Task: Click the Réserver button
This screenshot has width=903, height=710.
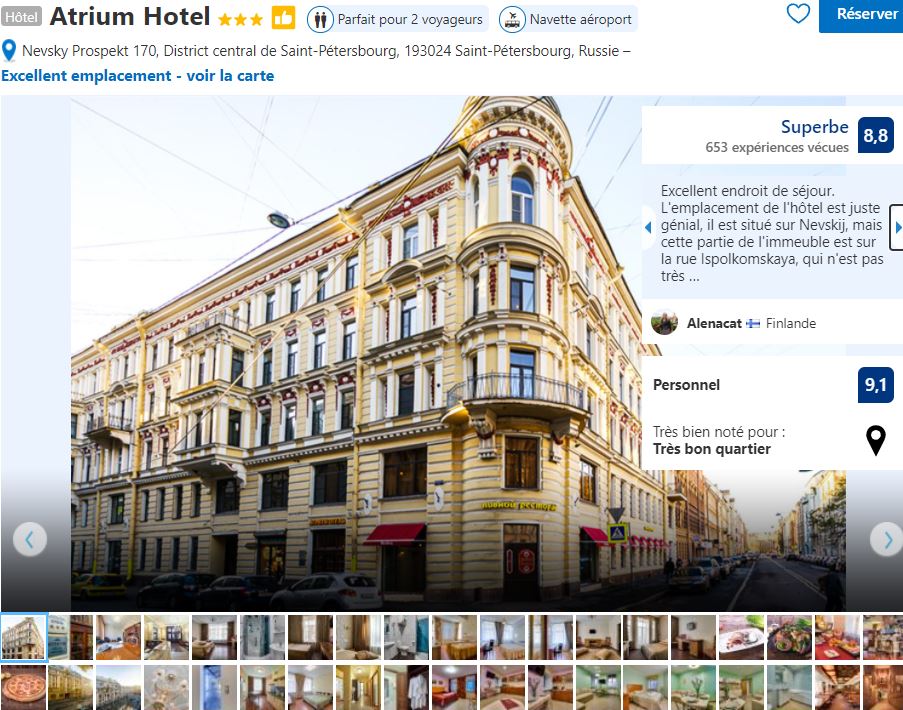Action: pos(862,15)
